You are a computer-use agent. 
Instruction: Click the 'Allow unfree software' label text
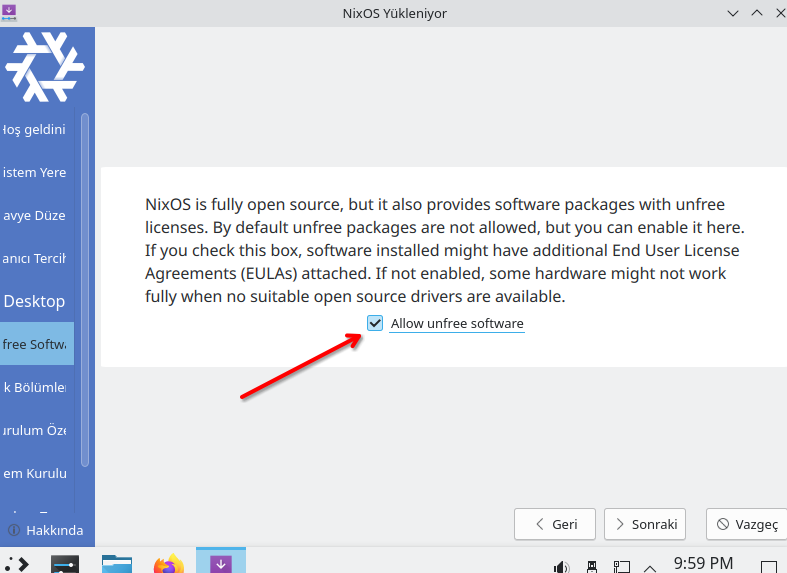tap(457, 323)
